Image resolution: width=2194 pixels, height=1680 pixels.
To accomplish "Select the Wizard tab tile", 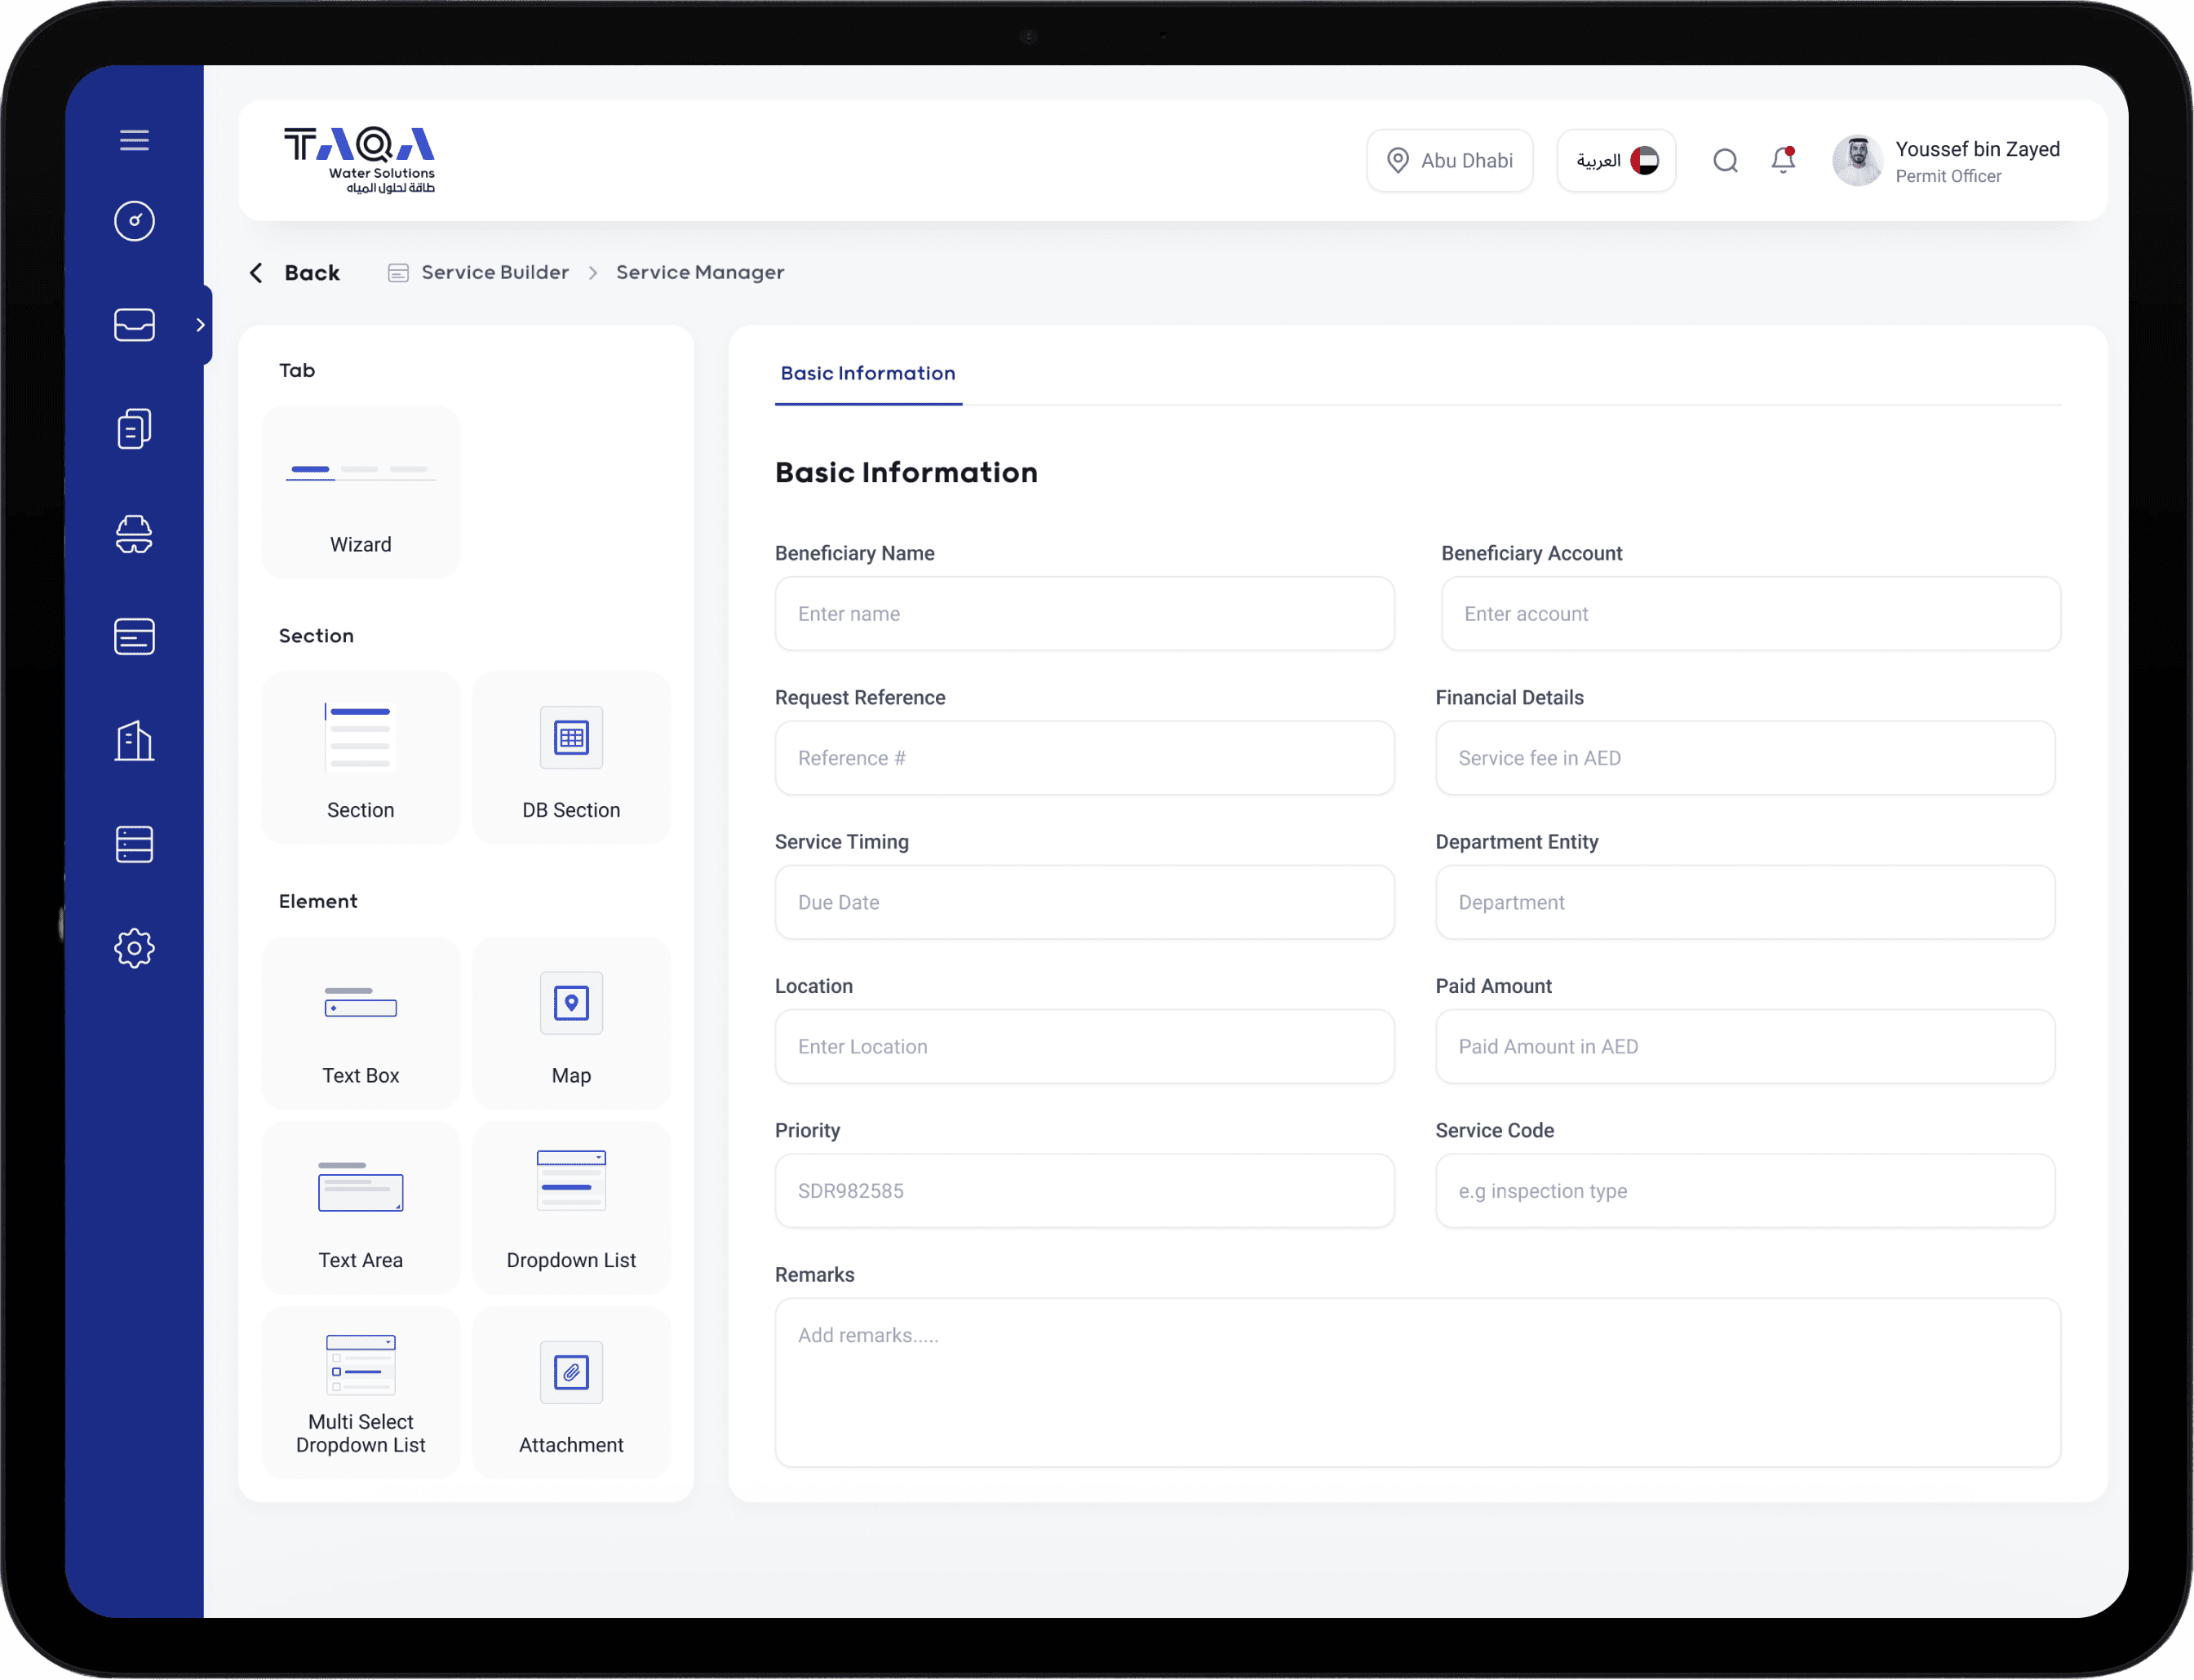I will coord(361,493).
